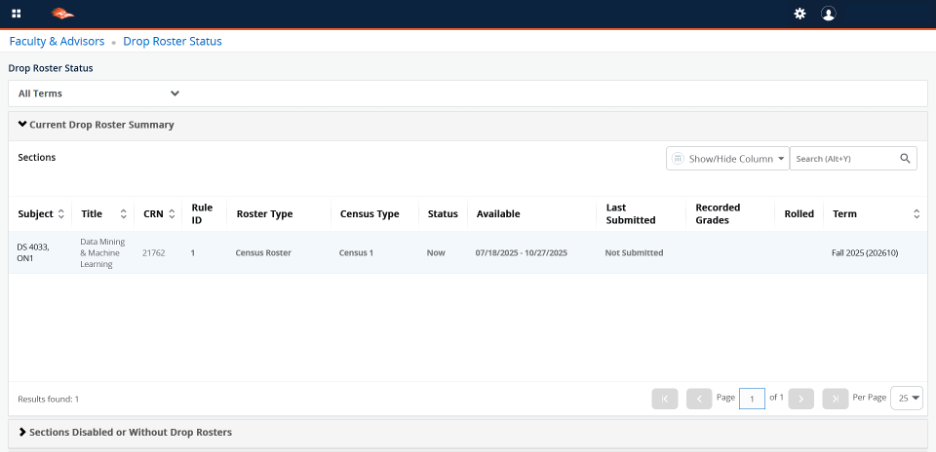
Task: Open settings gear icon
Action: click(799, 14)
